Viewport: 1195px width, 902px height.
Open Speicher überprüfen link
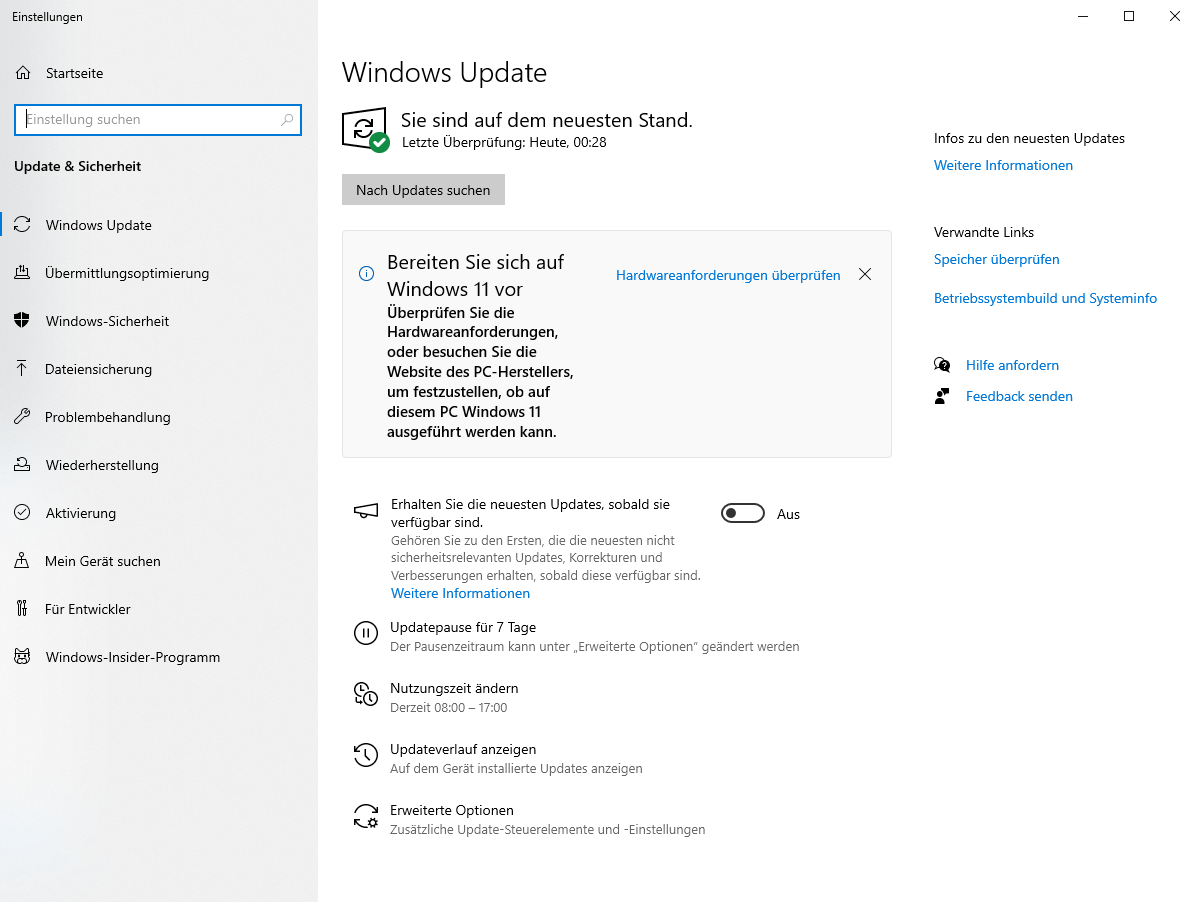point(996,259)
